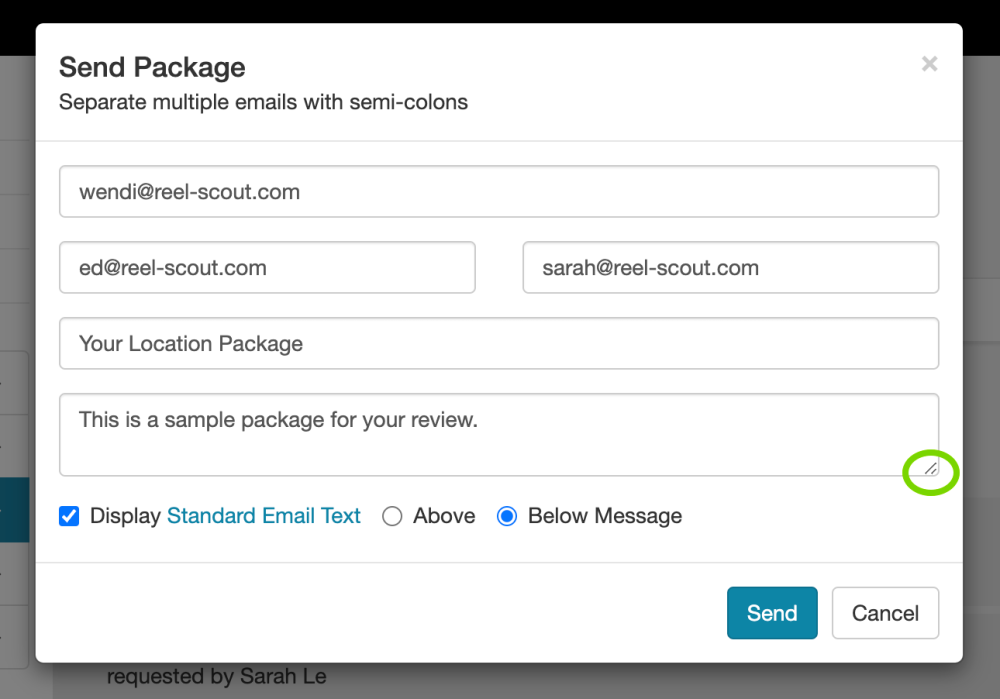Select the Above radio button circle
This screenshot has height=699, width=1000.
coord(392,517)
